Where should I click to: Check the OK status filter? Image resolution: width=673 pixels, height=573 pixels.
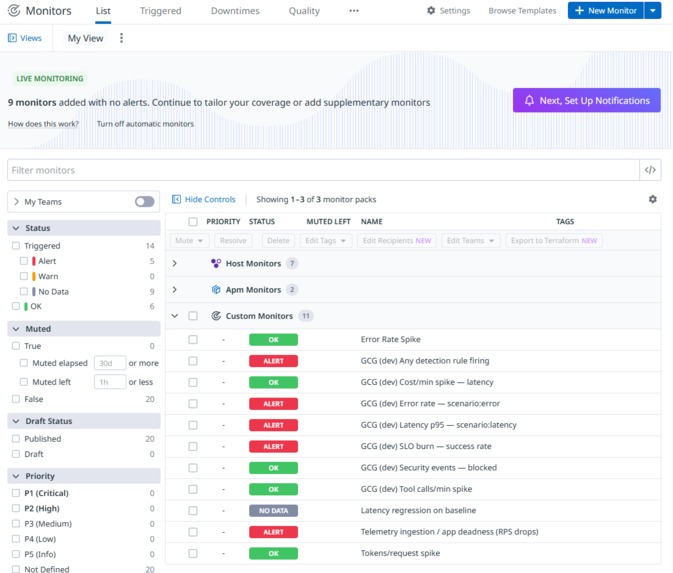coord(16,306)
